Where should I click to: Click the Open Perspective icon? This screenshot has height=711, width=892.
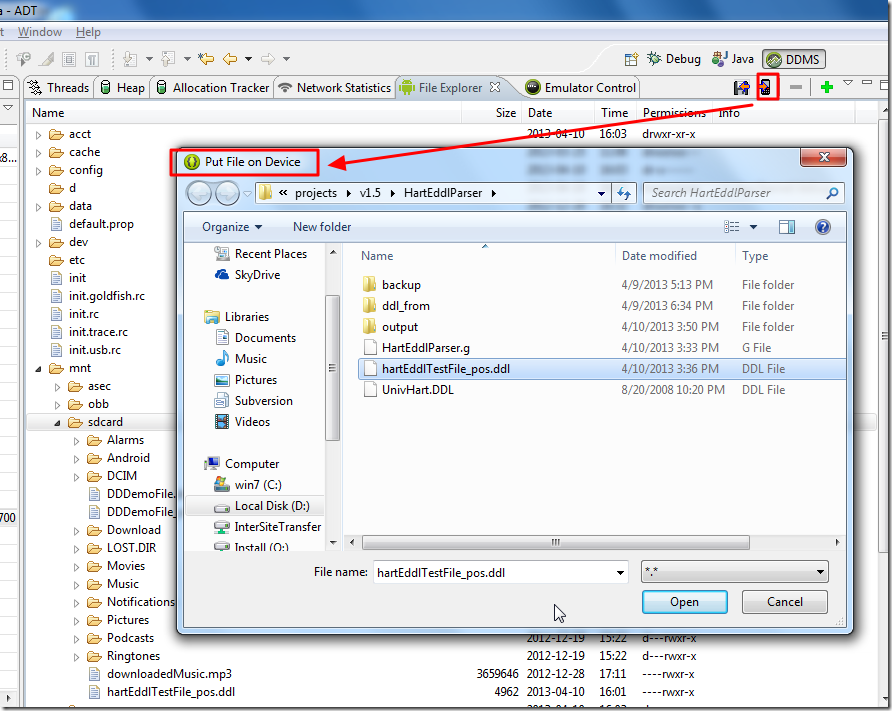coord(631,59)
